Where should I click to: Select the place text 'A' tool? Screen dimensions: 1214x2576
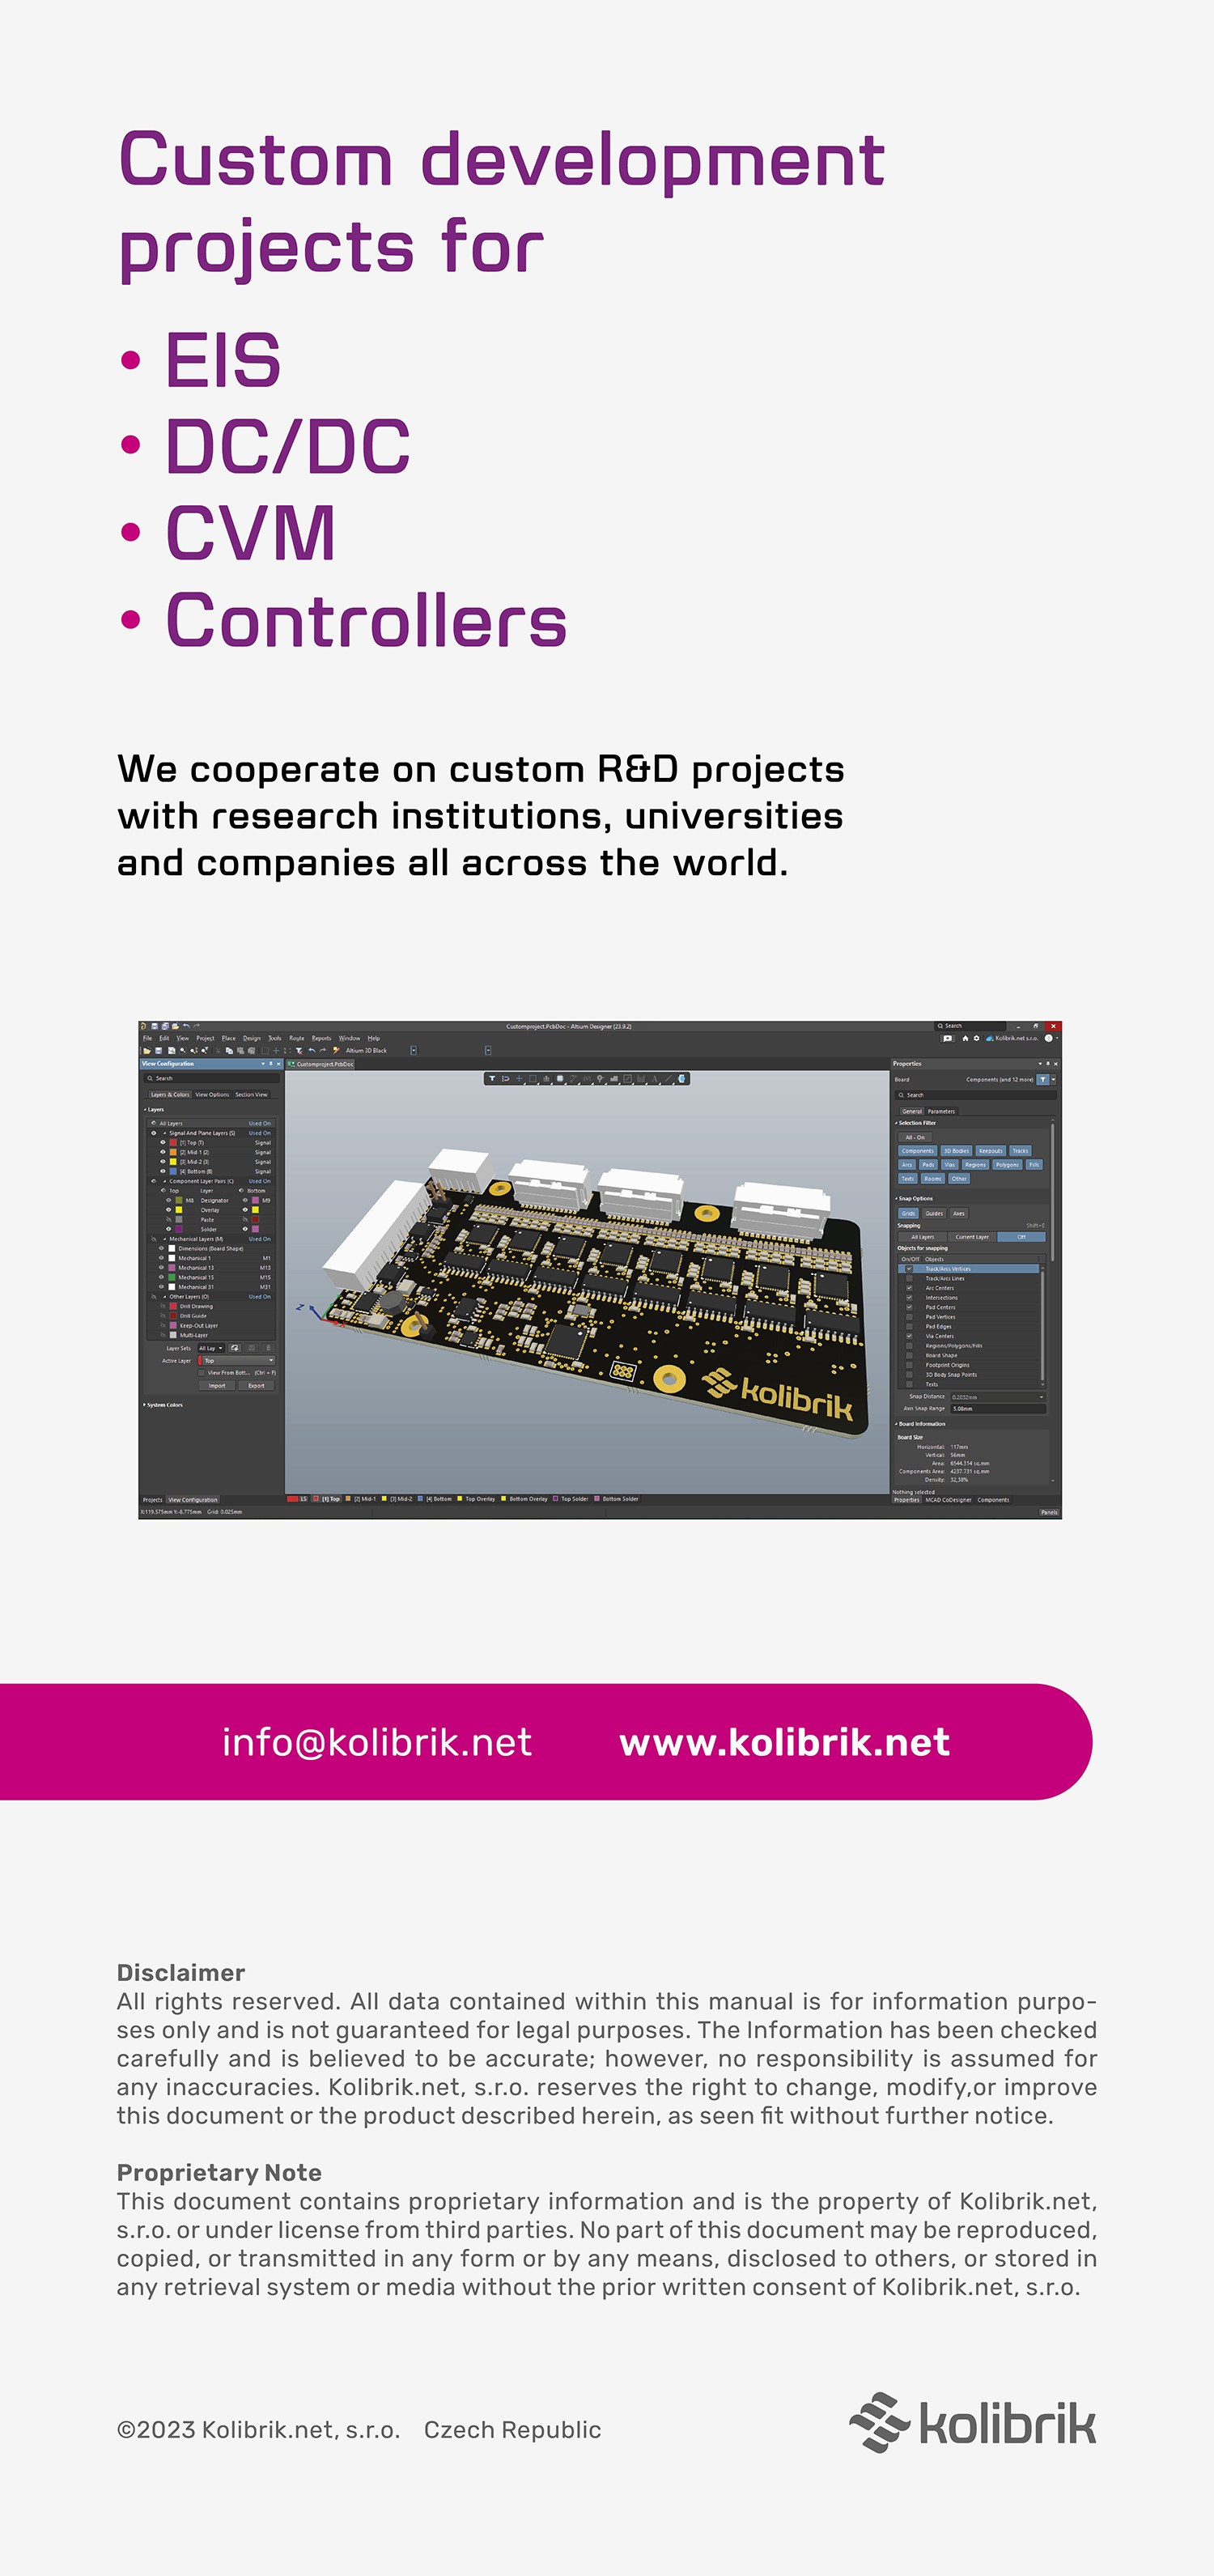point(655,1079)
